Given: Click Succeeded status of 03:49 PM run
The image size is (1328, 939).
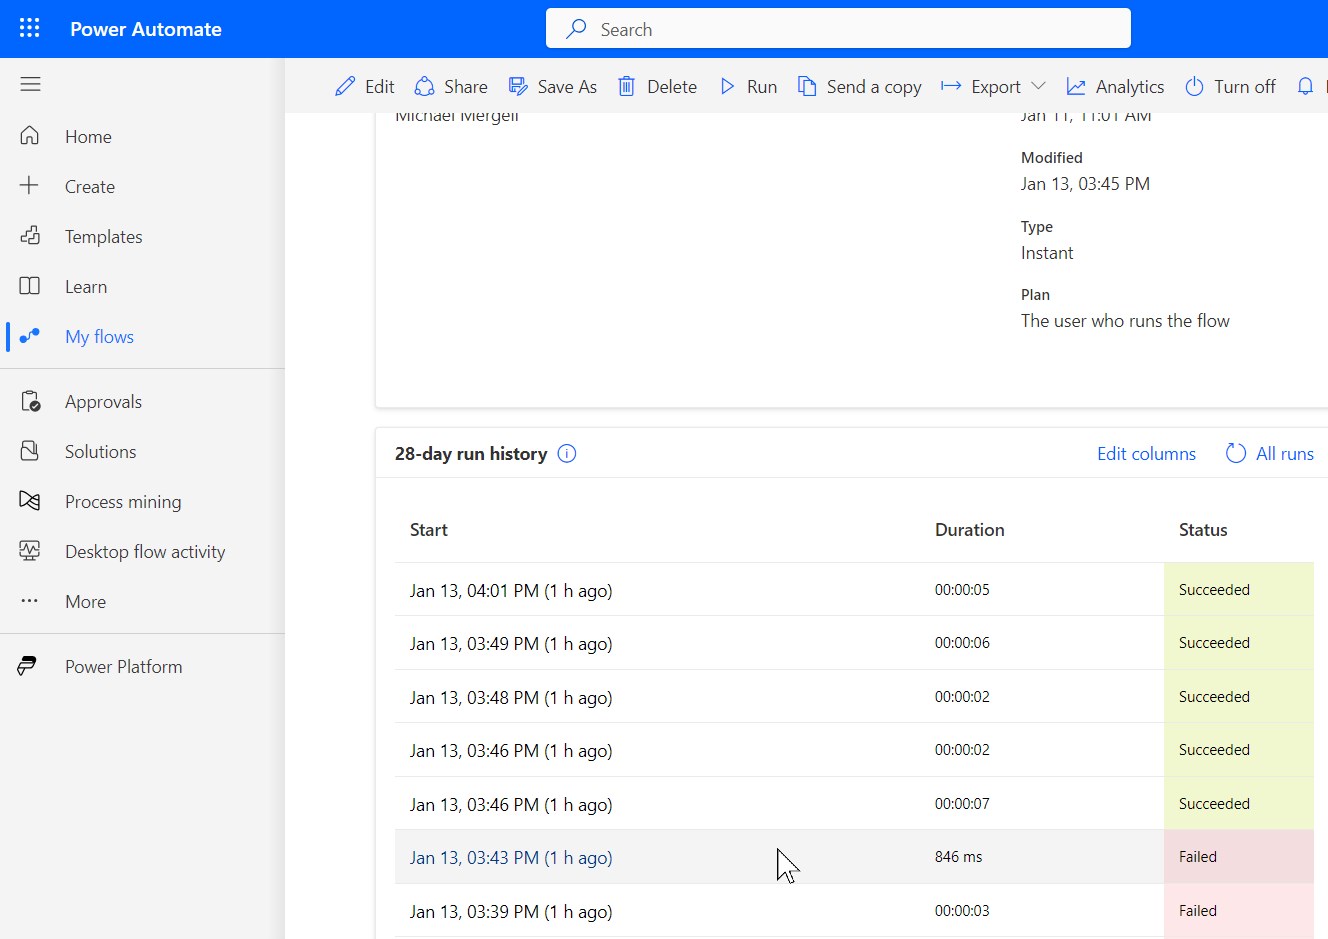Looking at the screenshot, I should tap(1214, 642).
